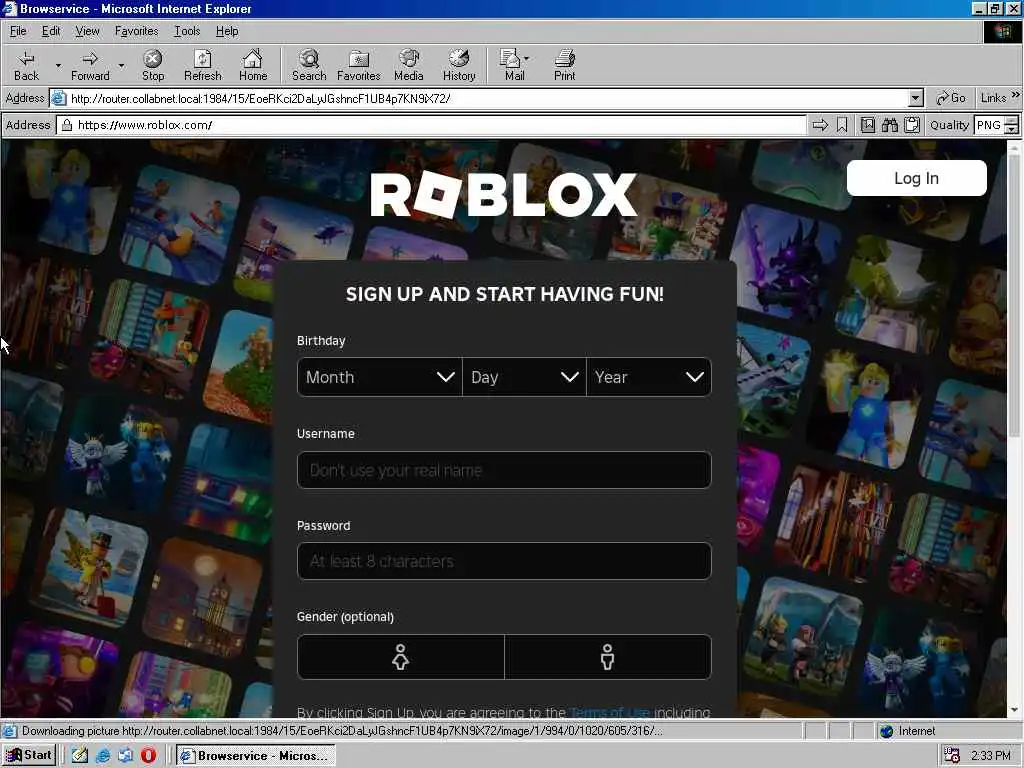Click the scrollbar up arrow
The height and width of the screenshot is (768, 1024).
(x=1014, y=148)
